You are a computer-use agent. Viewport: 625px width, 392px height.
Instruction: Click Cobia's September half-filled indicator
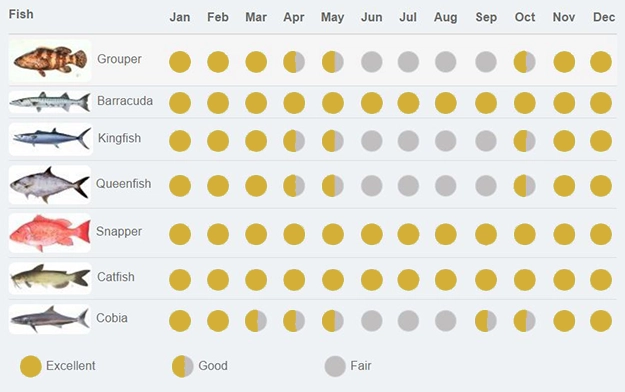coord(486,321)
